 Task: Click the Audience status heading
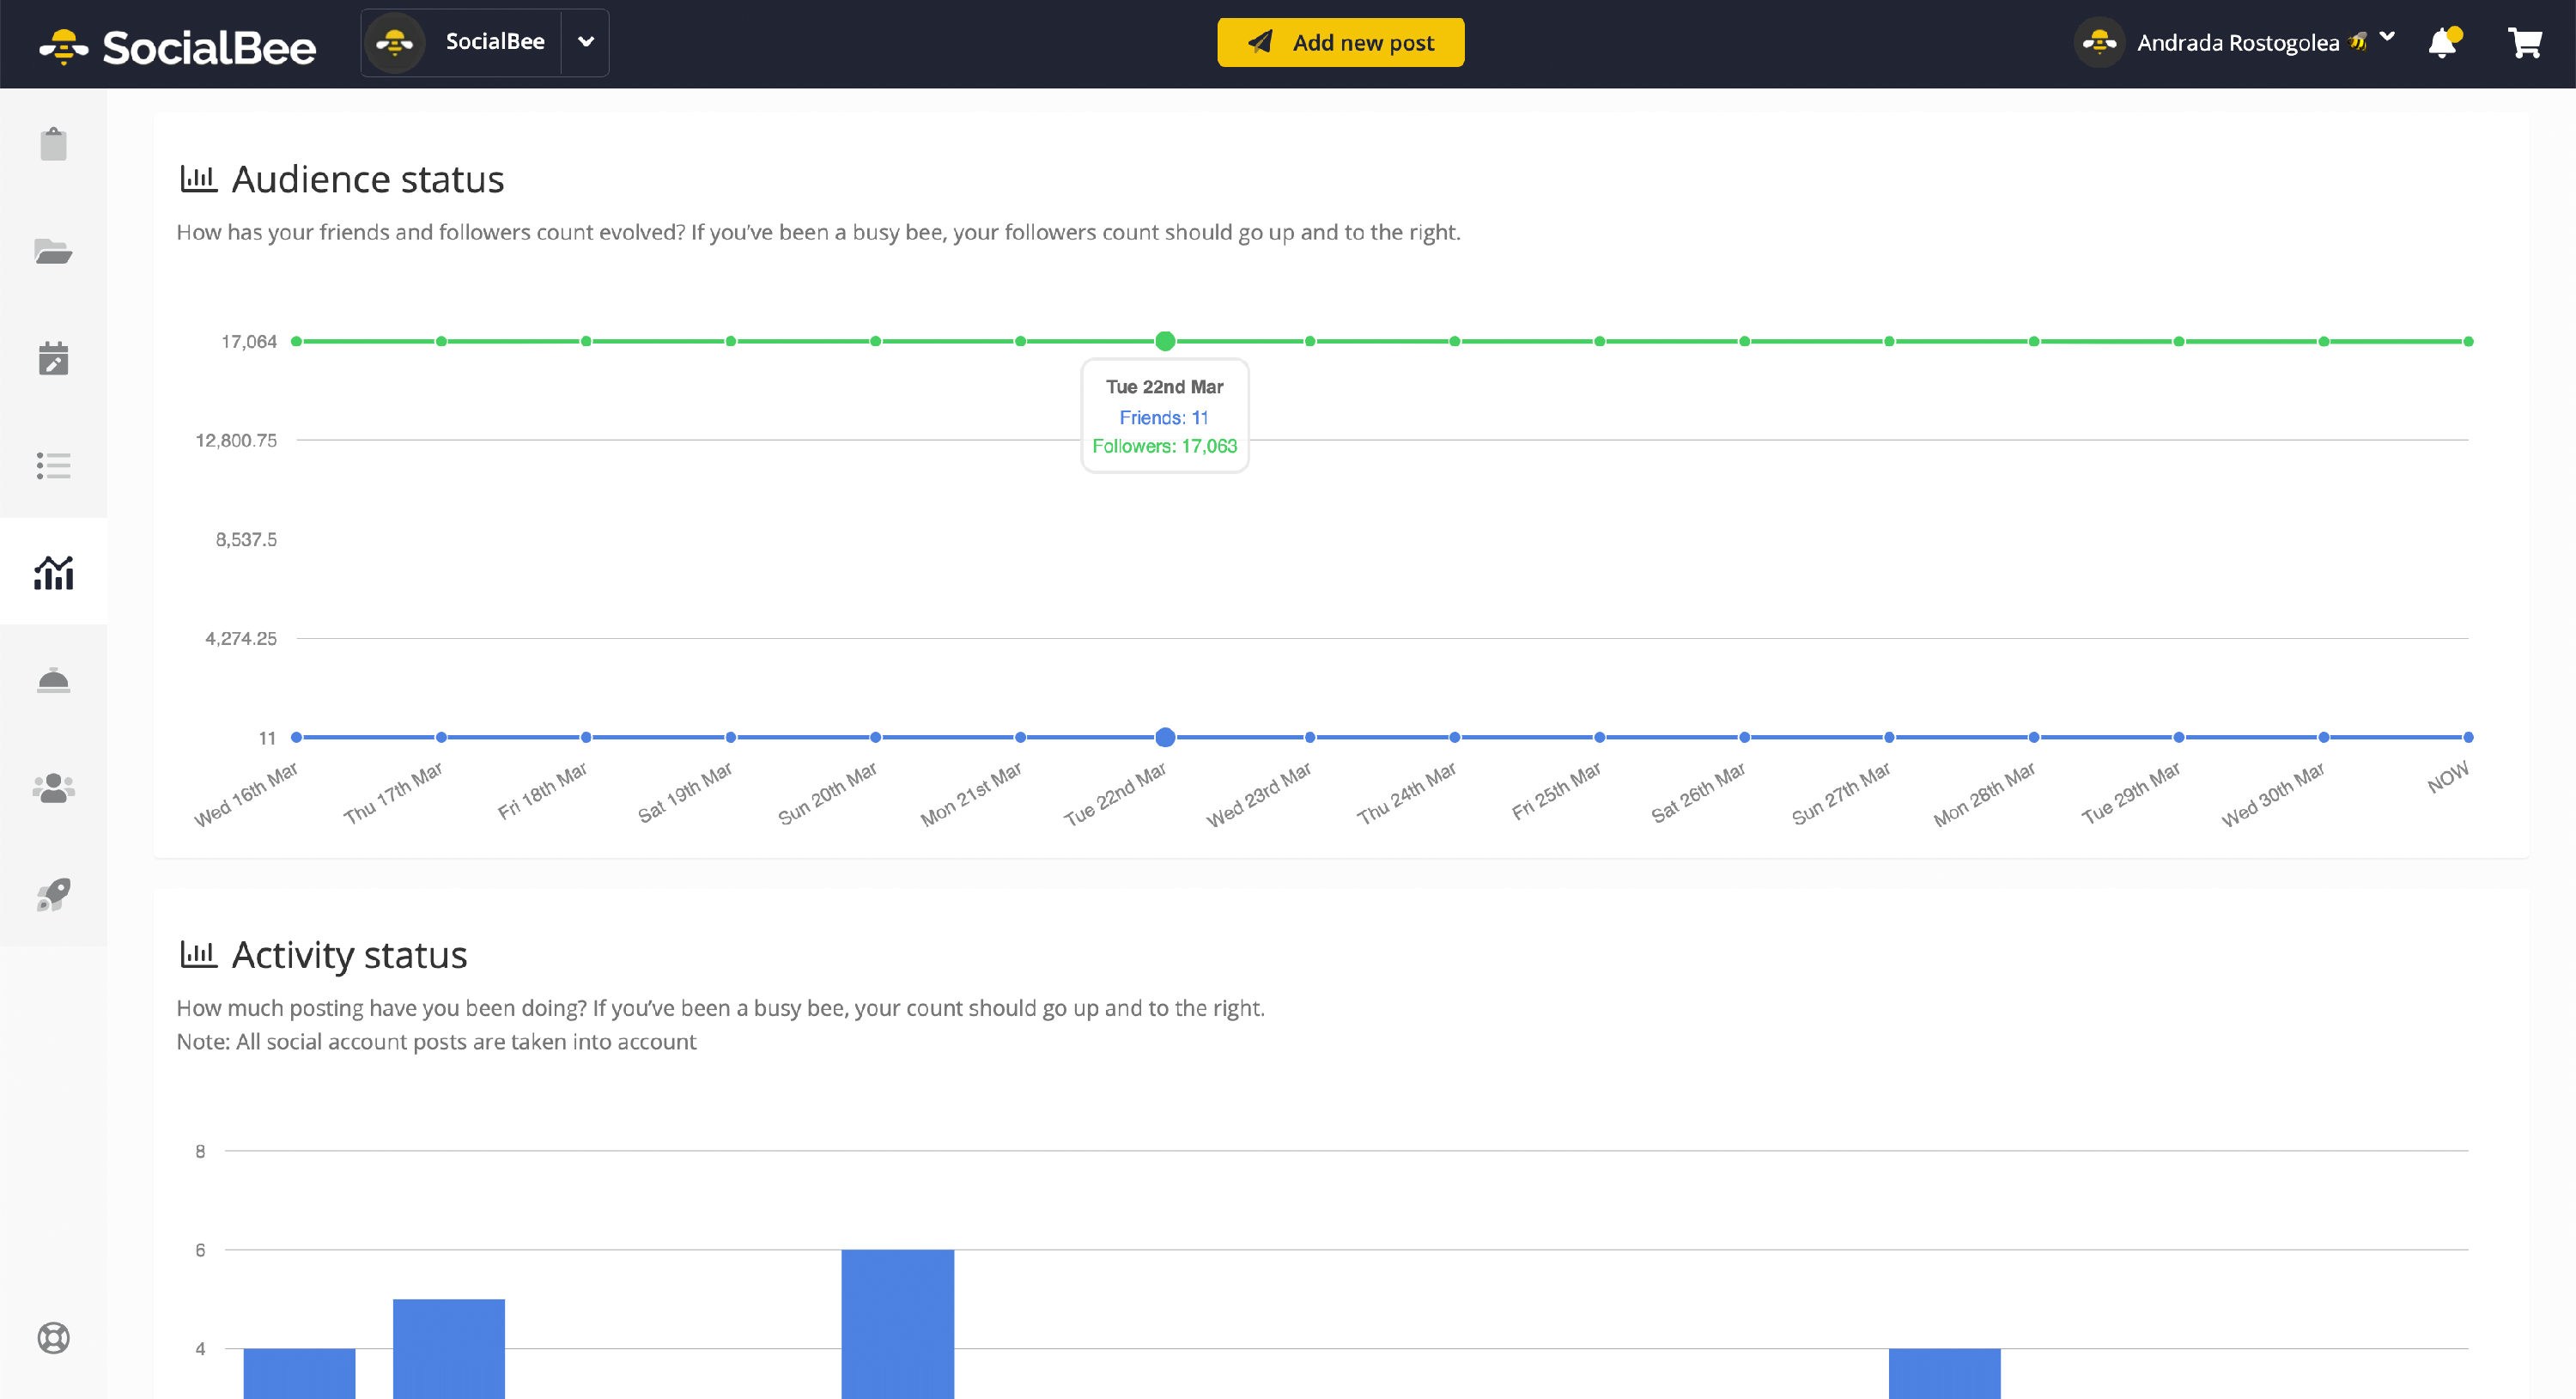click(x=368, y=179)
